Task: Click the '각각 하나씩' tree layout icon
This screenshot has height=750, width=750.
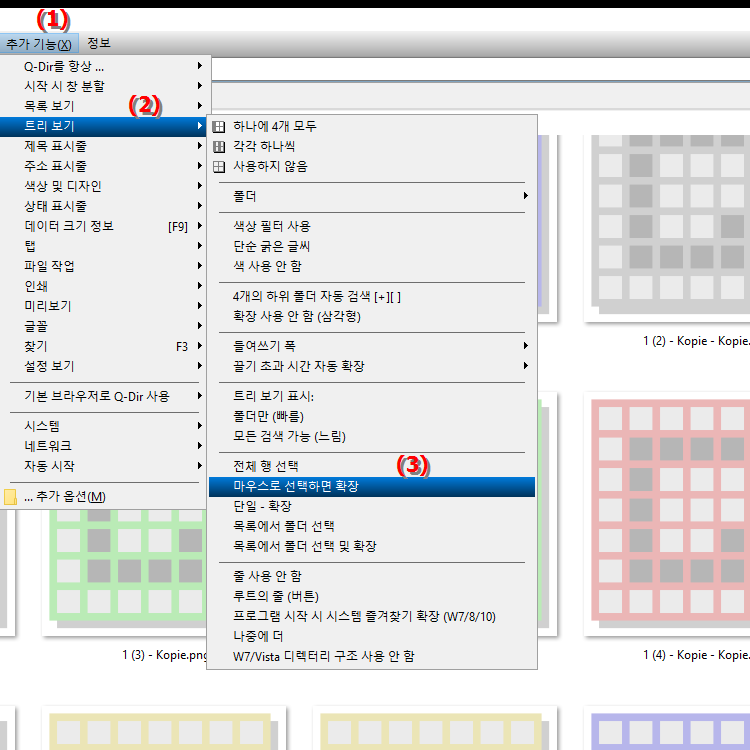Action: click(x=219, y=147)
